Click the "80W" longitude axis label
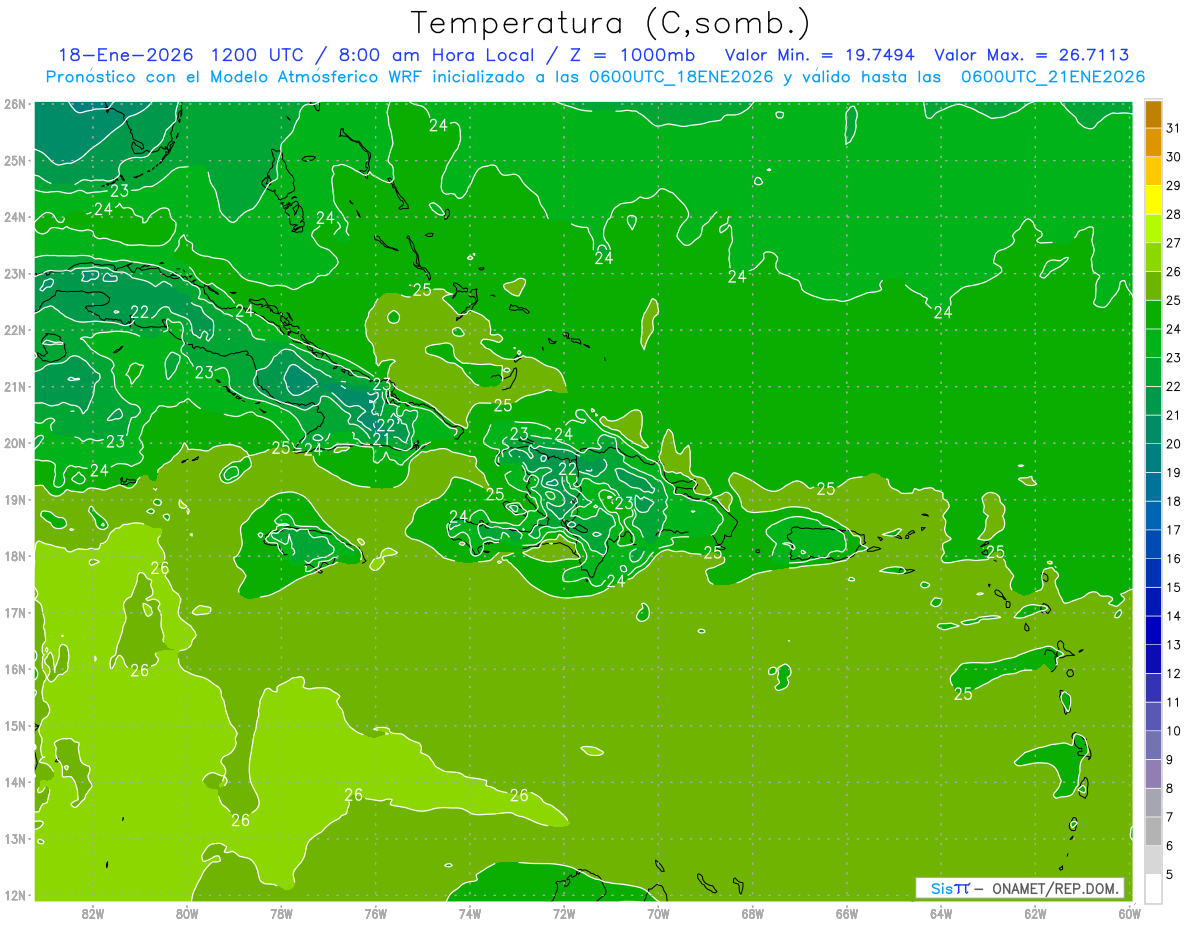Image resolution: width=1200 pixels, height=927 pixels. tap(186, 912)
